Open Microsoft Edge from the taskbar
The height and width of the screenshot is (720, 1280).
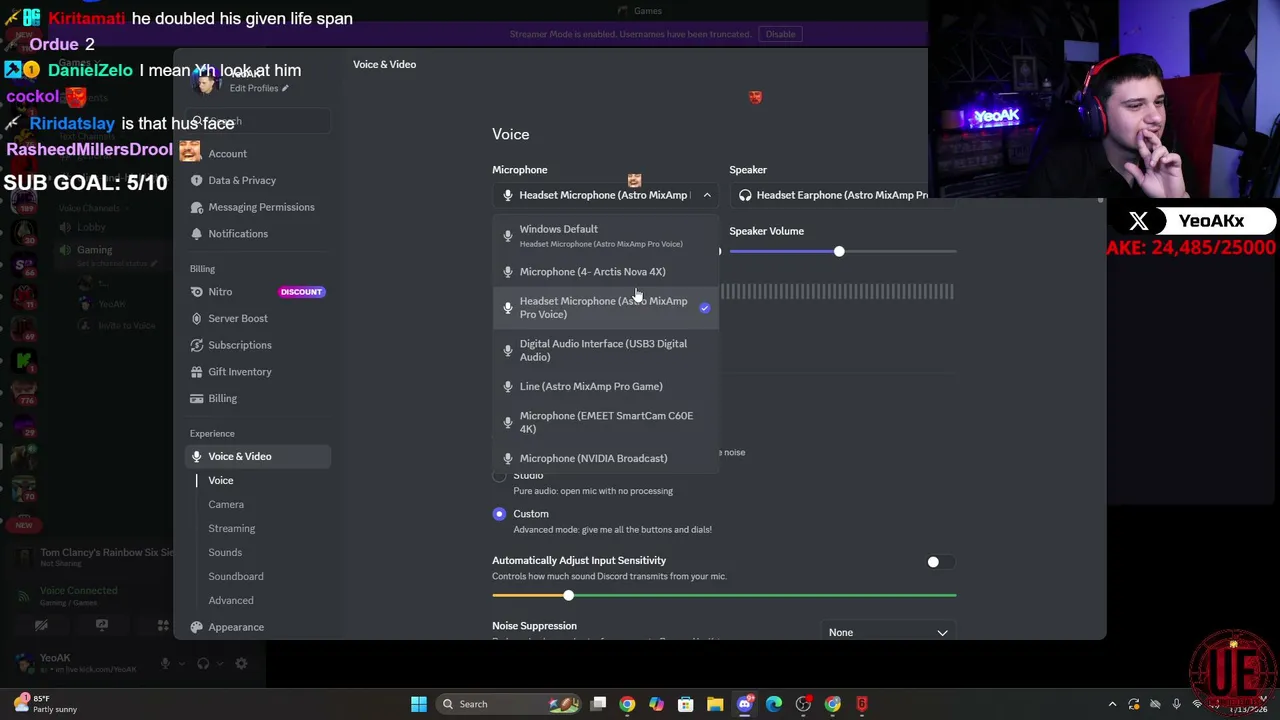point(774,704)
